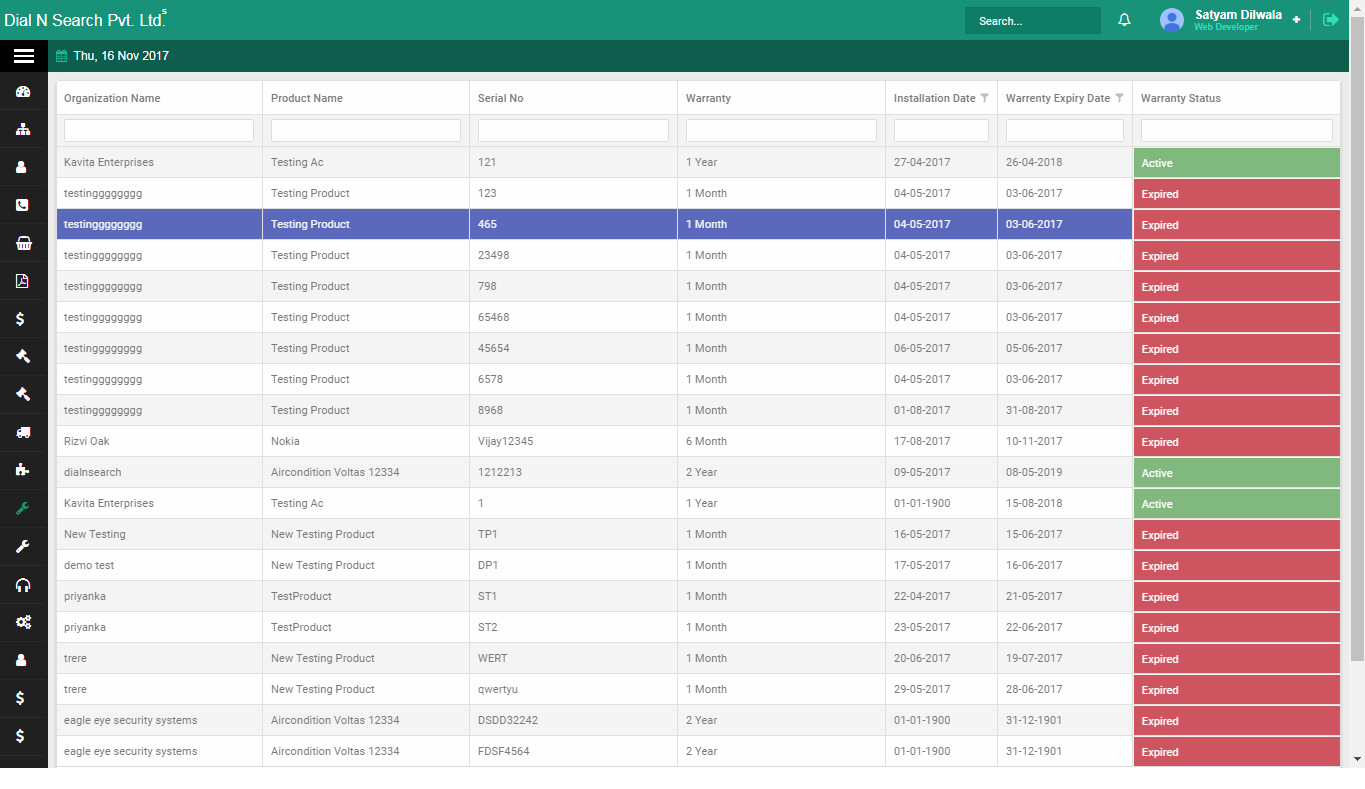Click serial number 1212213
The width and height of the screenshot is (1365, 789).
click(573, 472)
